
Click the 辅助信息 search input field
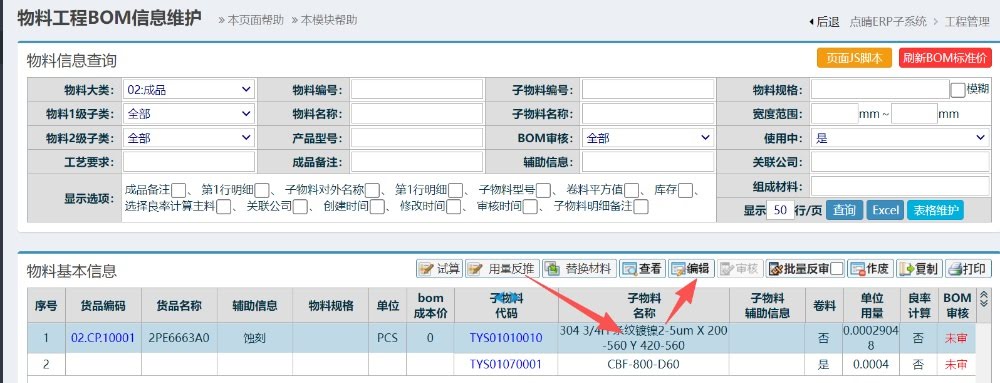pos(648,162)
